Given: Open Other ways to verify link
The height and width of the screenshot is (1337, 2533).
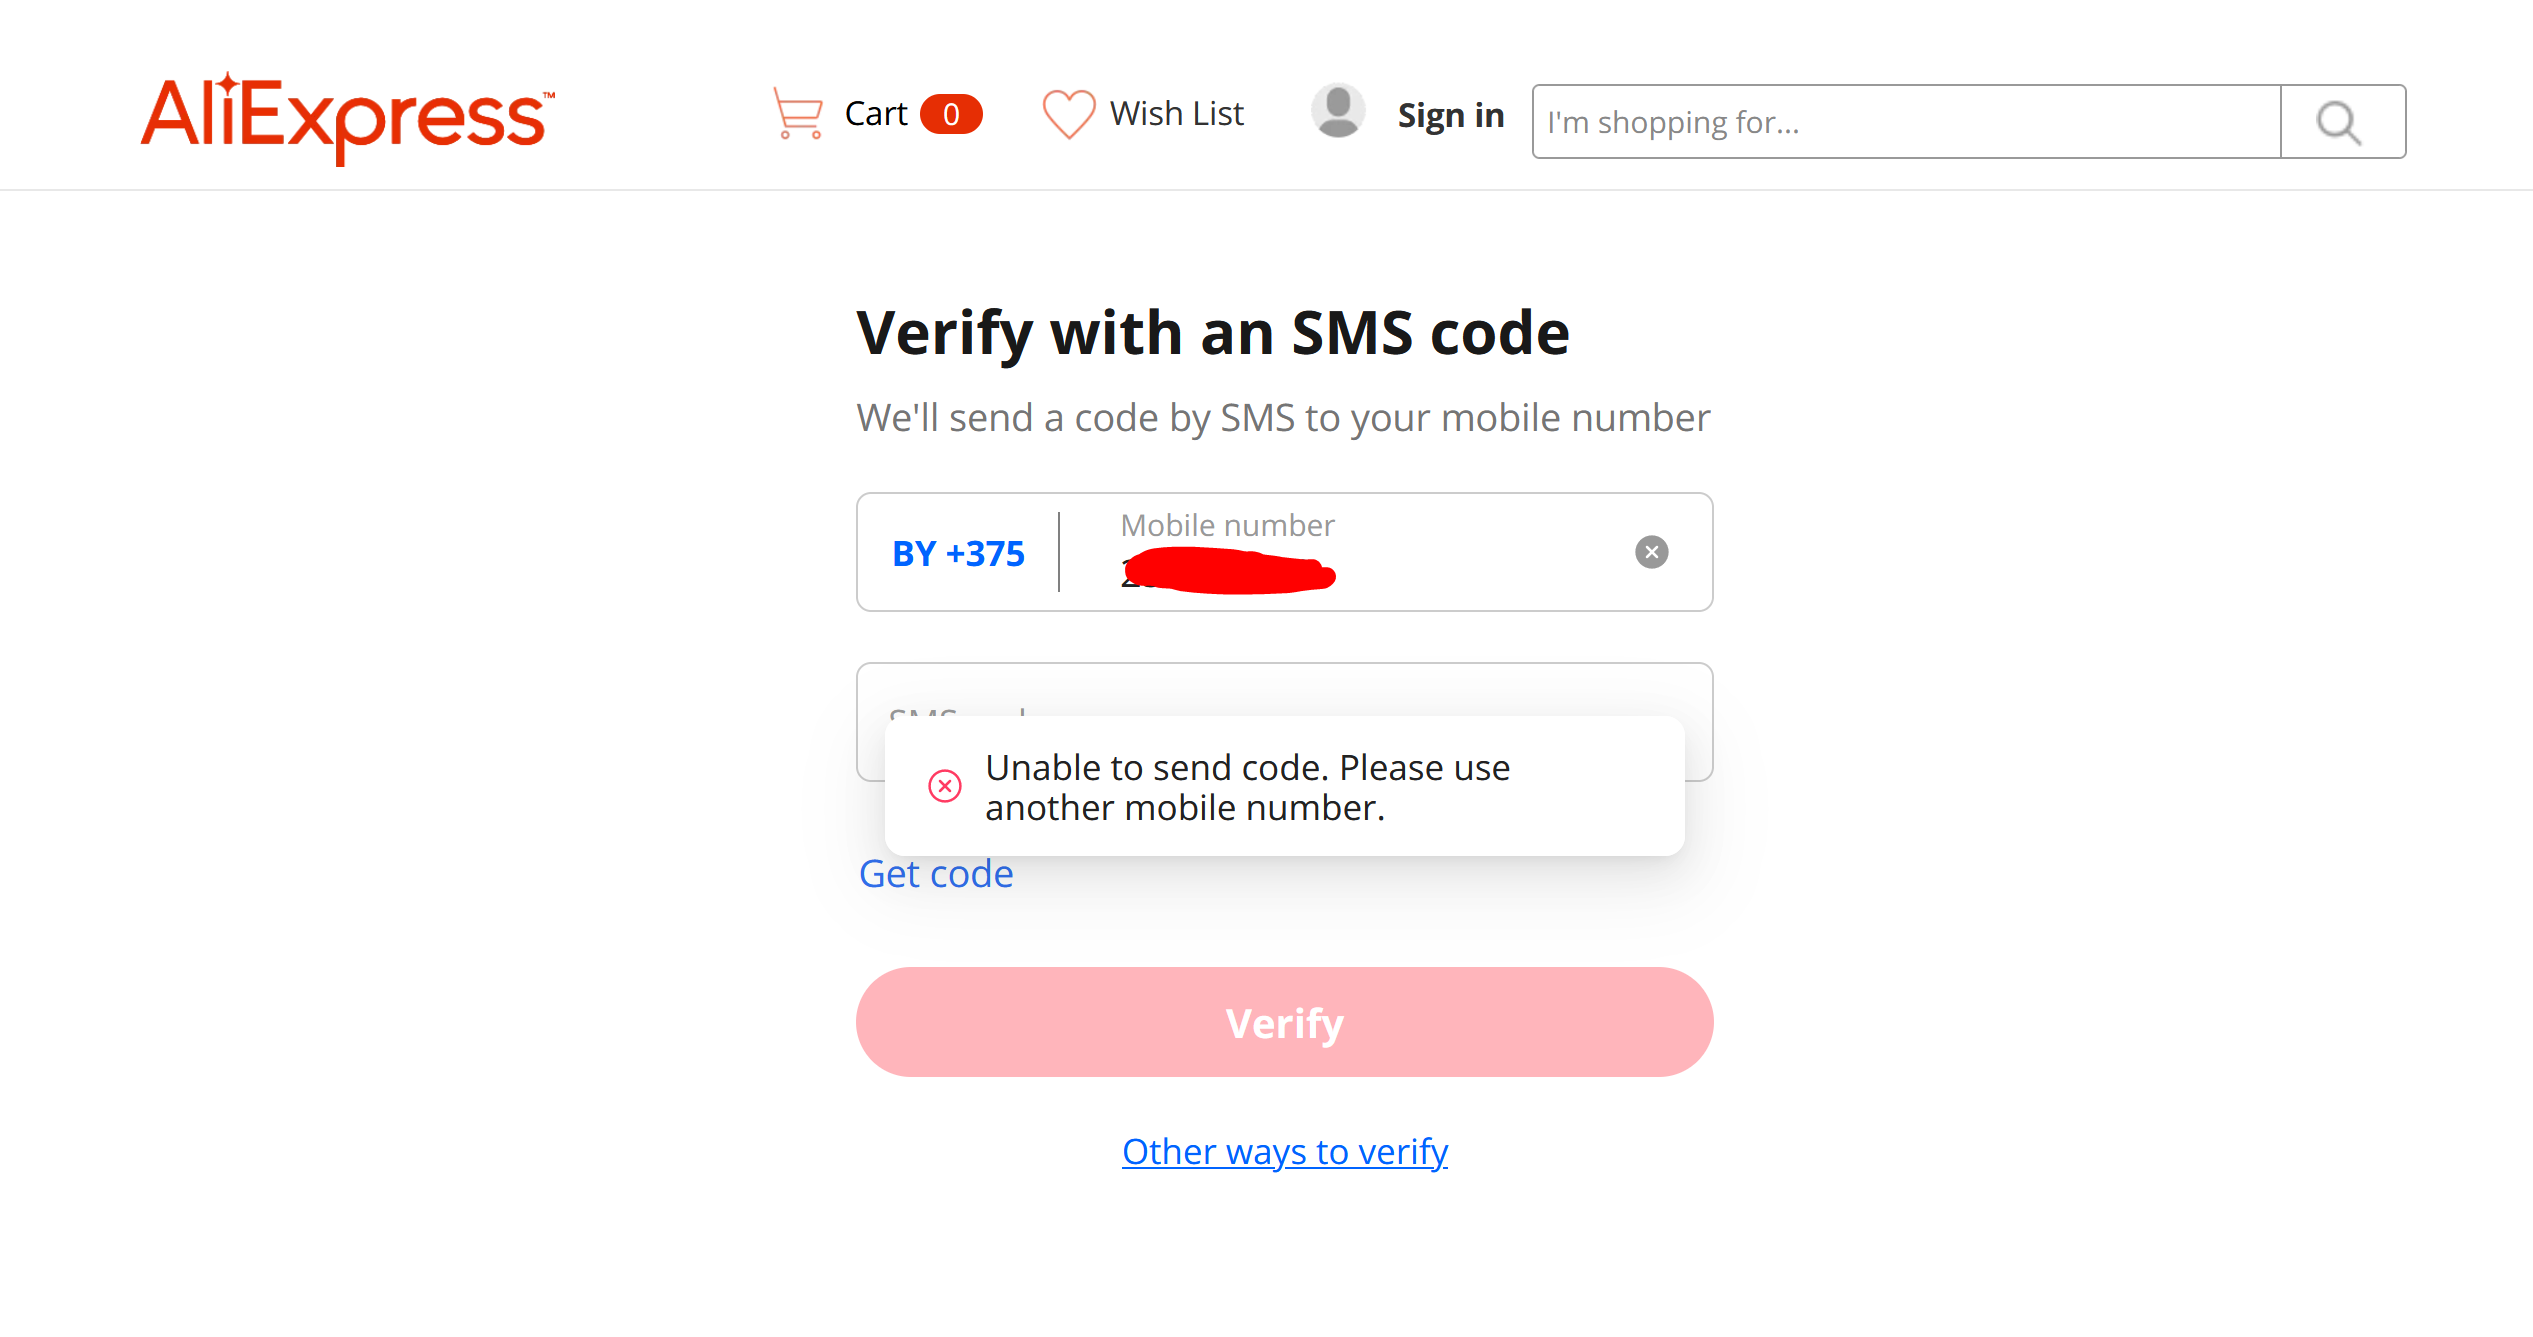Looking at the screenshot, I should [x=1284, y=1152].
